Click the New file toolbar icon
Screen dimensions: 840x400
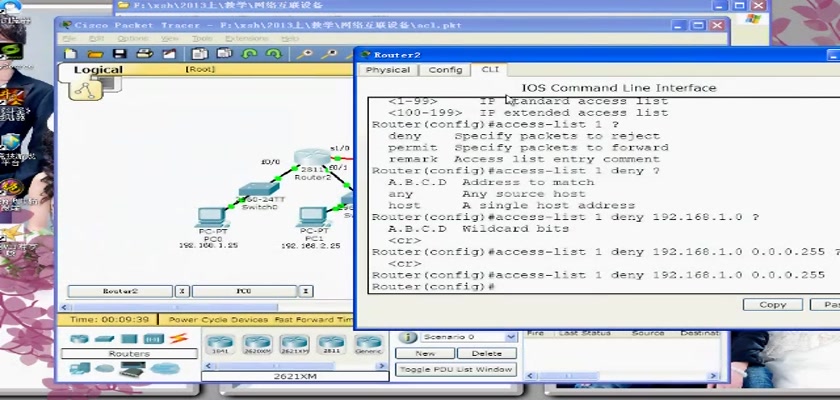point(71,54)
